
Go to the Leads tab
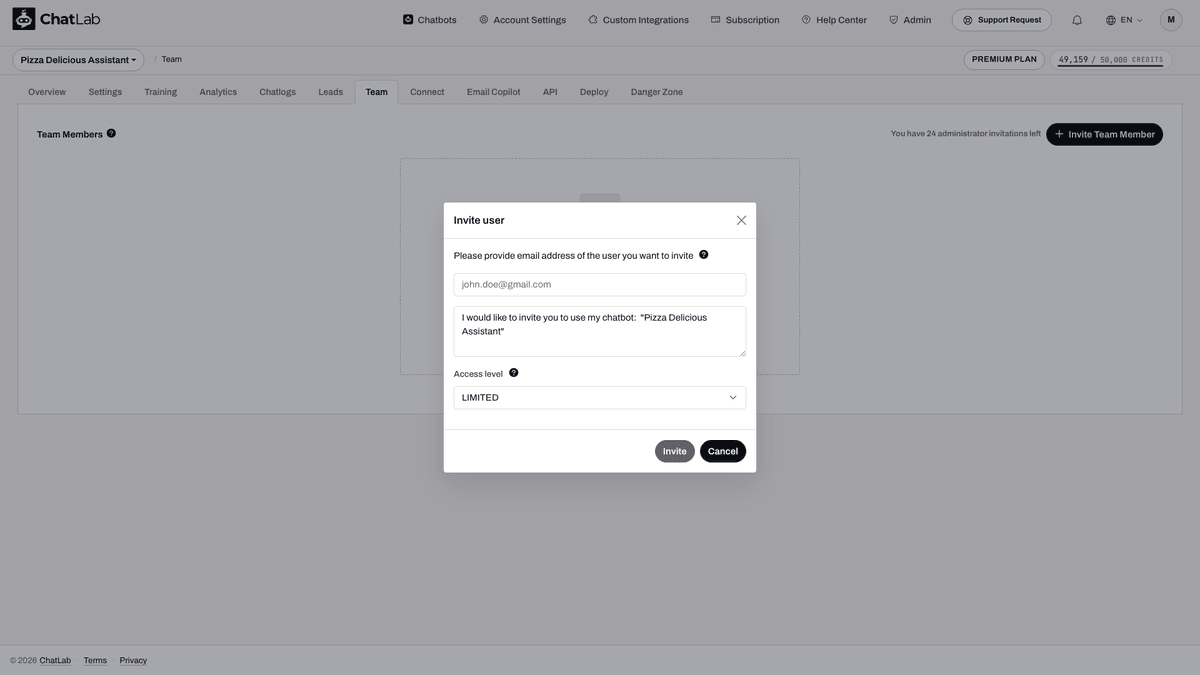coord(331,92)
